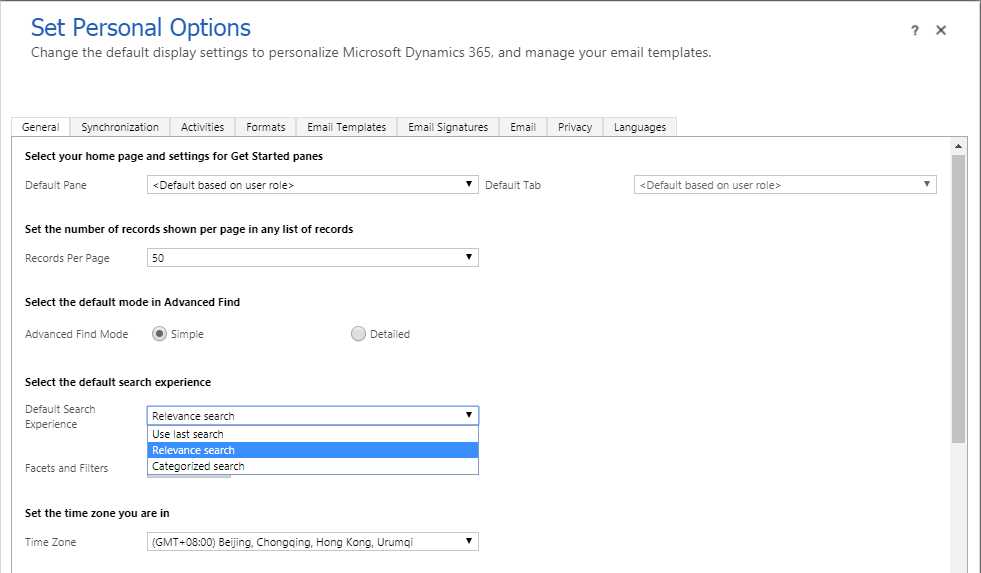This screenshot has width=981, height=573.
Task: Click the Records Per Page dropdown arrow
Action: point(469,258)
